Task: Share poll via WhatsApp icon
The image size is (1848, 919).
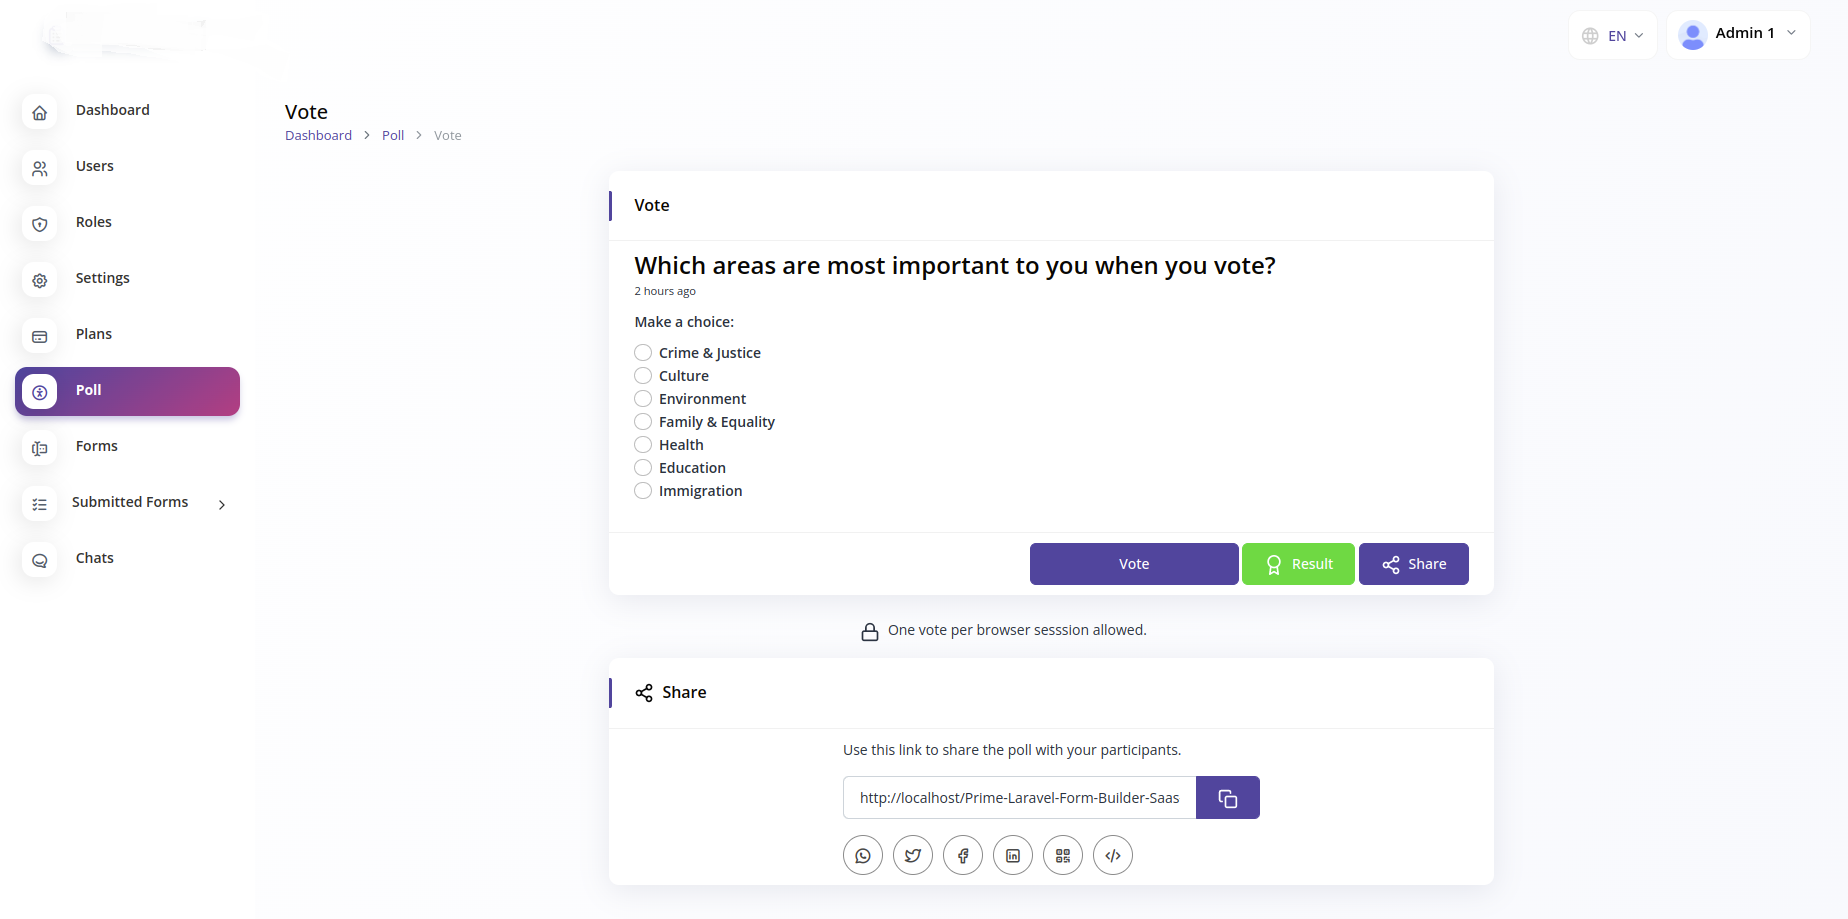Action: 863,856
